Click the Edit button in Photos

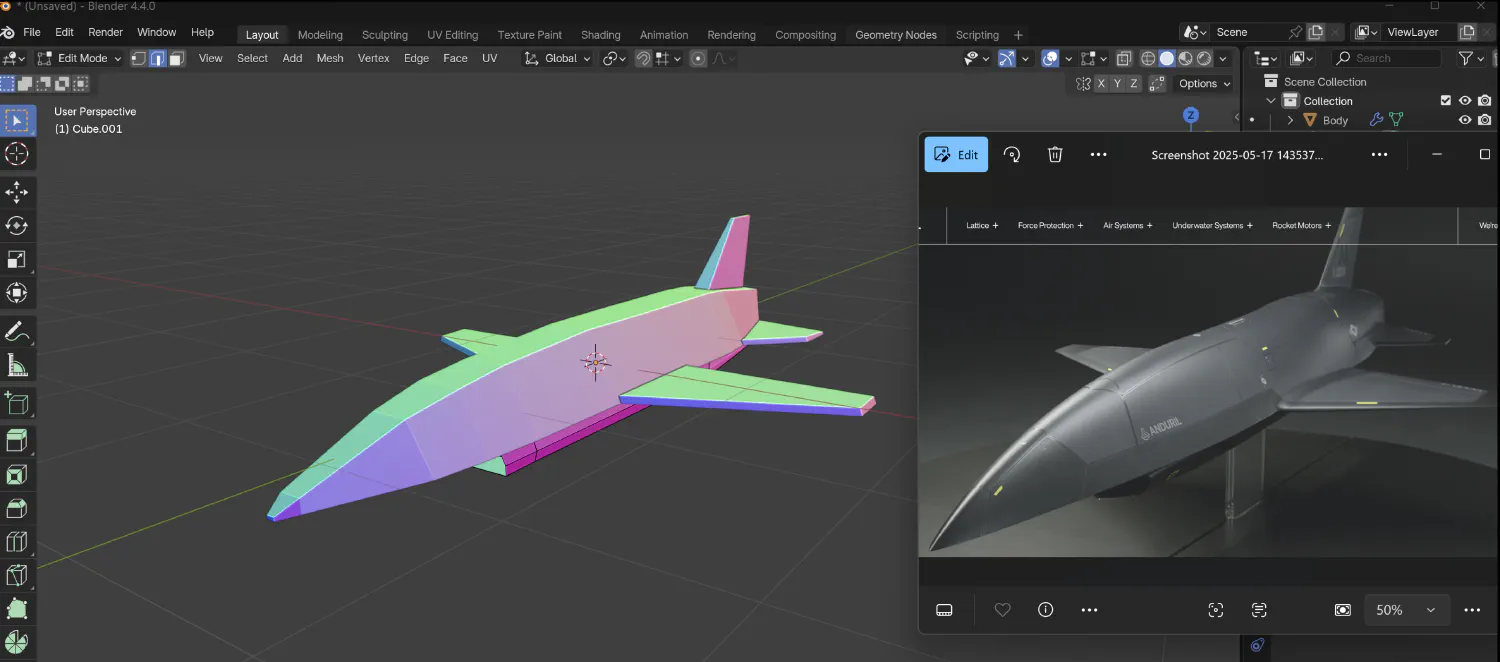955,155
